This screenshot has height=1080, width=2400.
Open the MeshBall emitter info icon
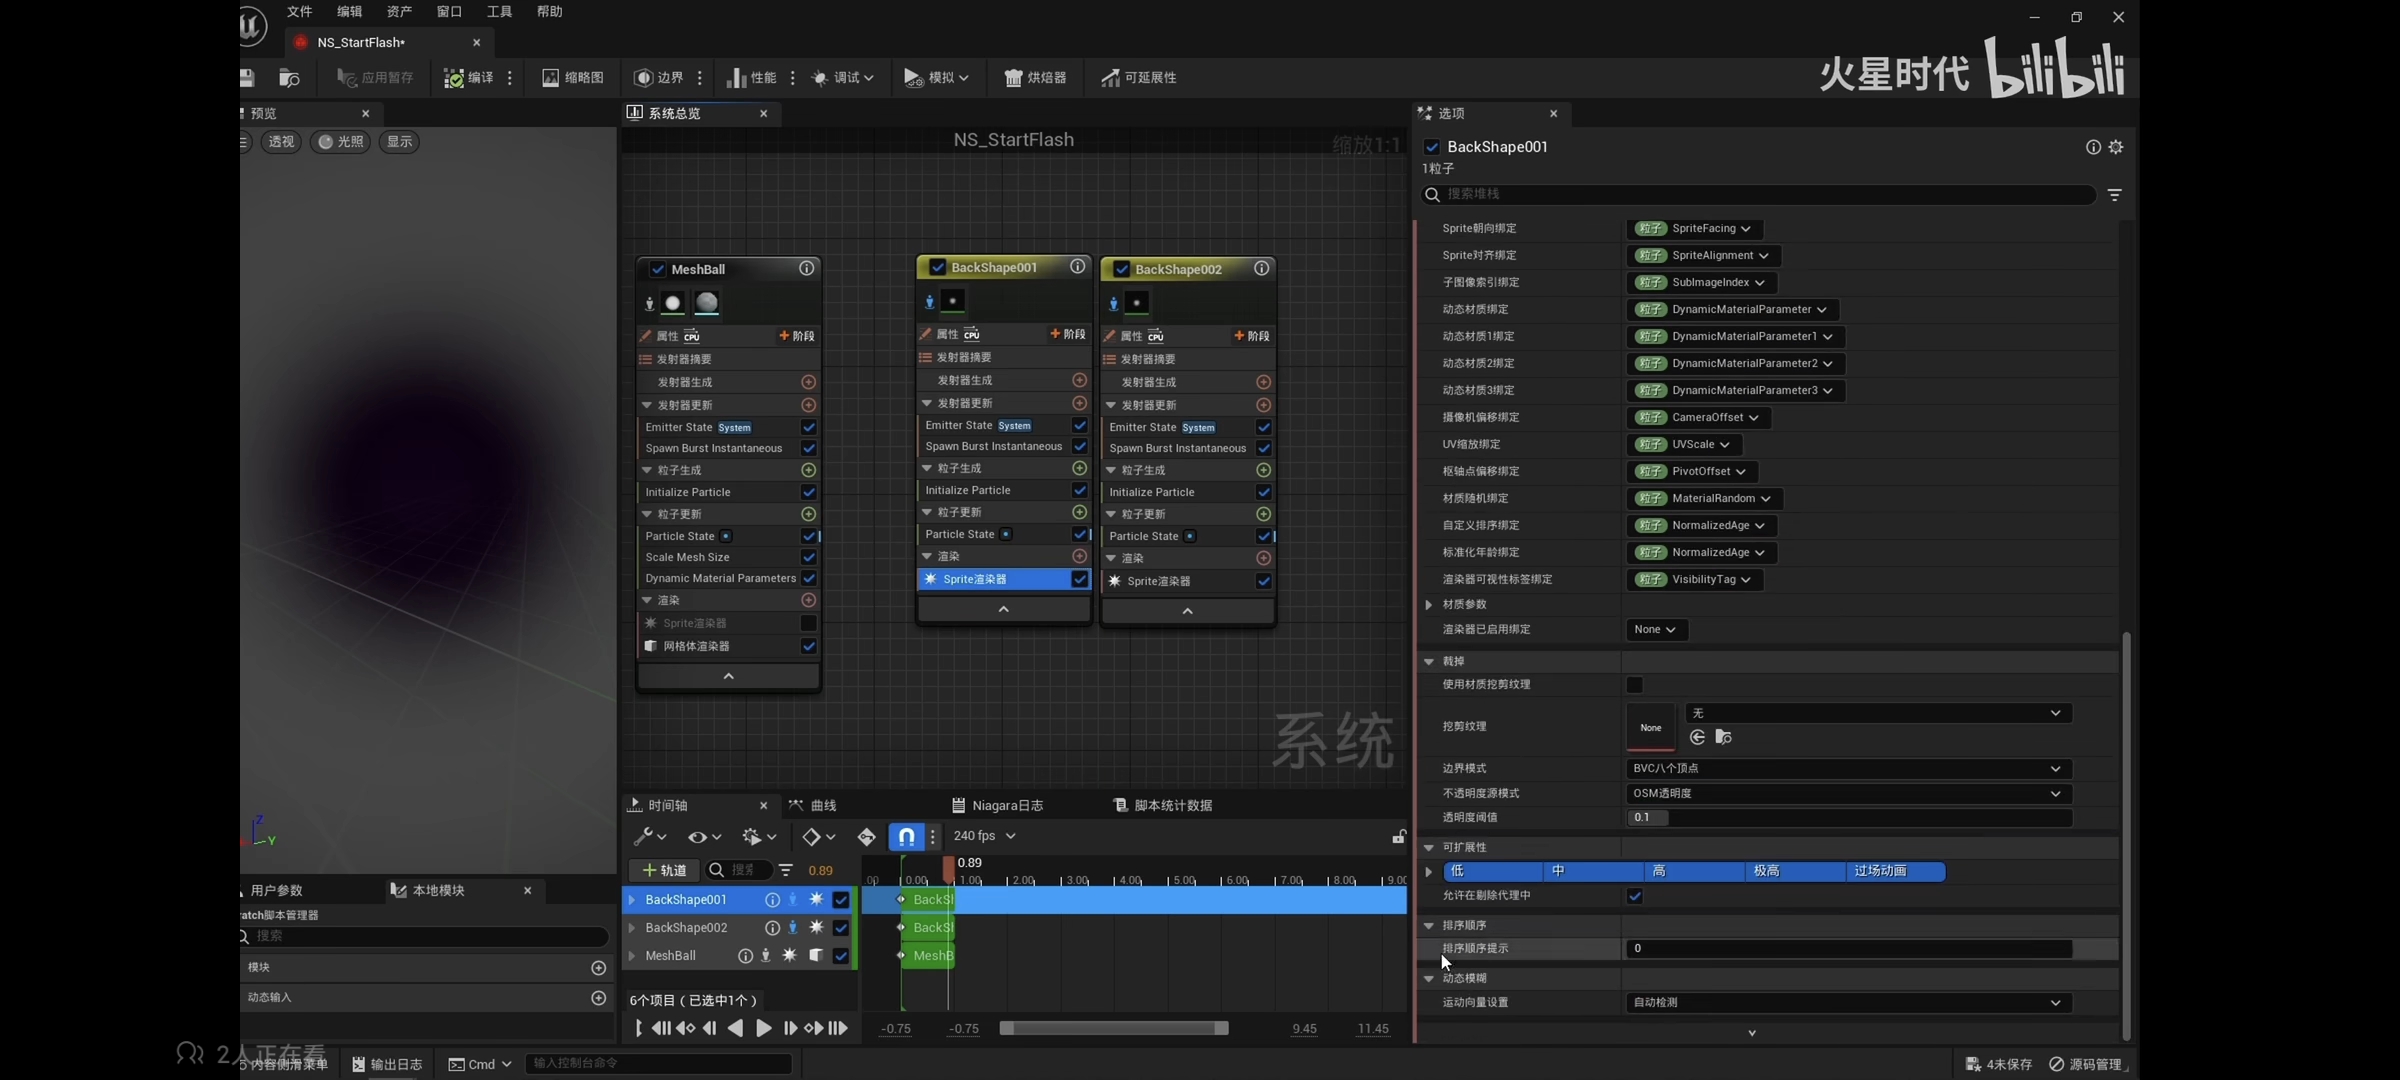pos(806,269)
